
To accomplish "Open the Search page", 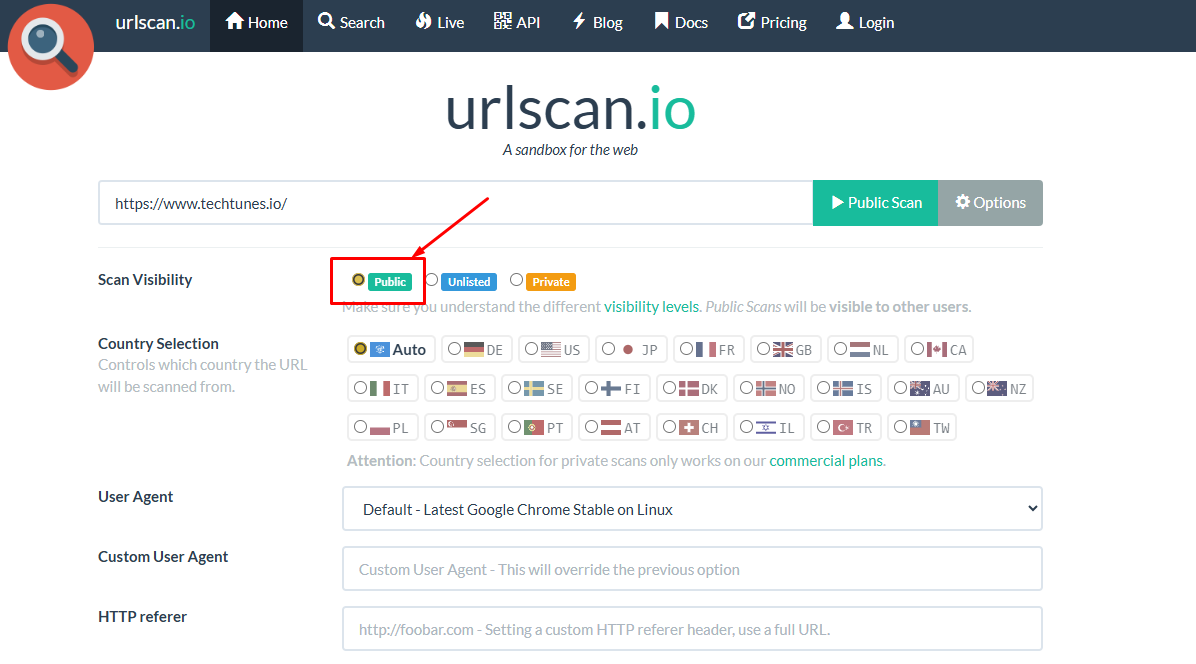I will click(x=351, y=23).
